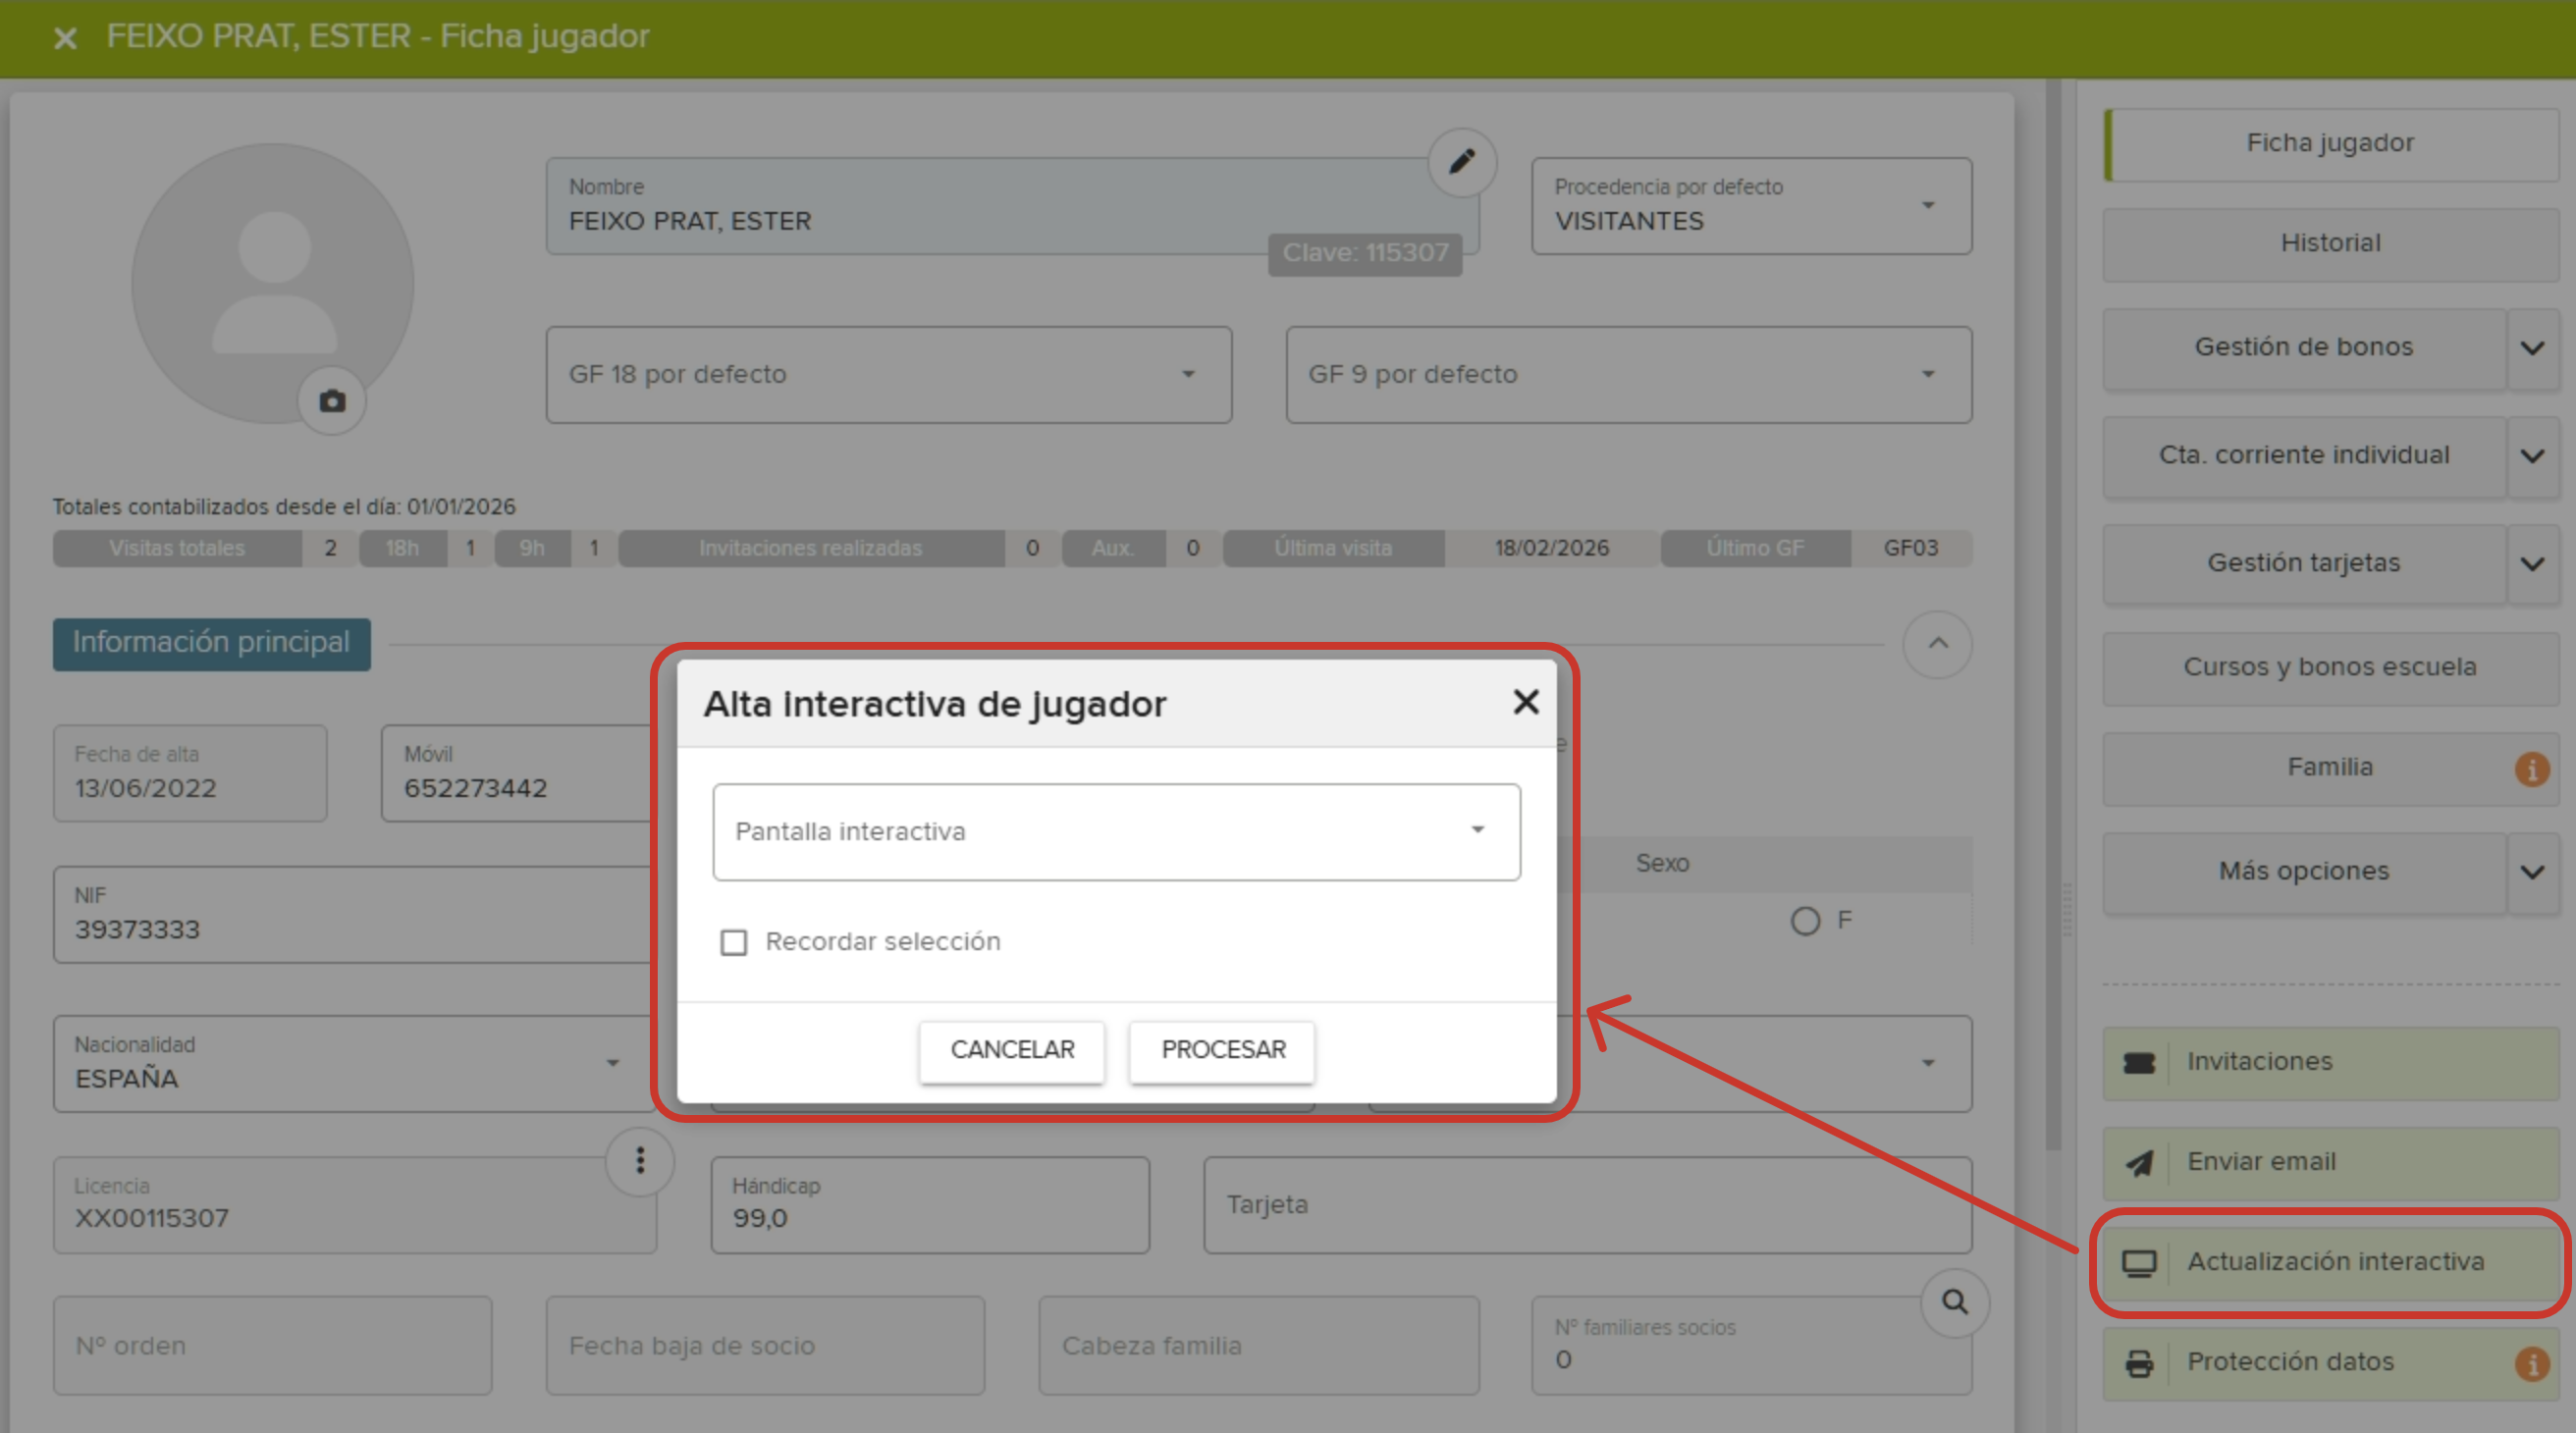Open the Procedencia por defecto dropdown

1751,206
